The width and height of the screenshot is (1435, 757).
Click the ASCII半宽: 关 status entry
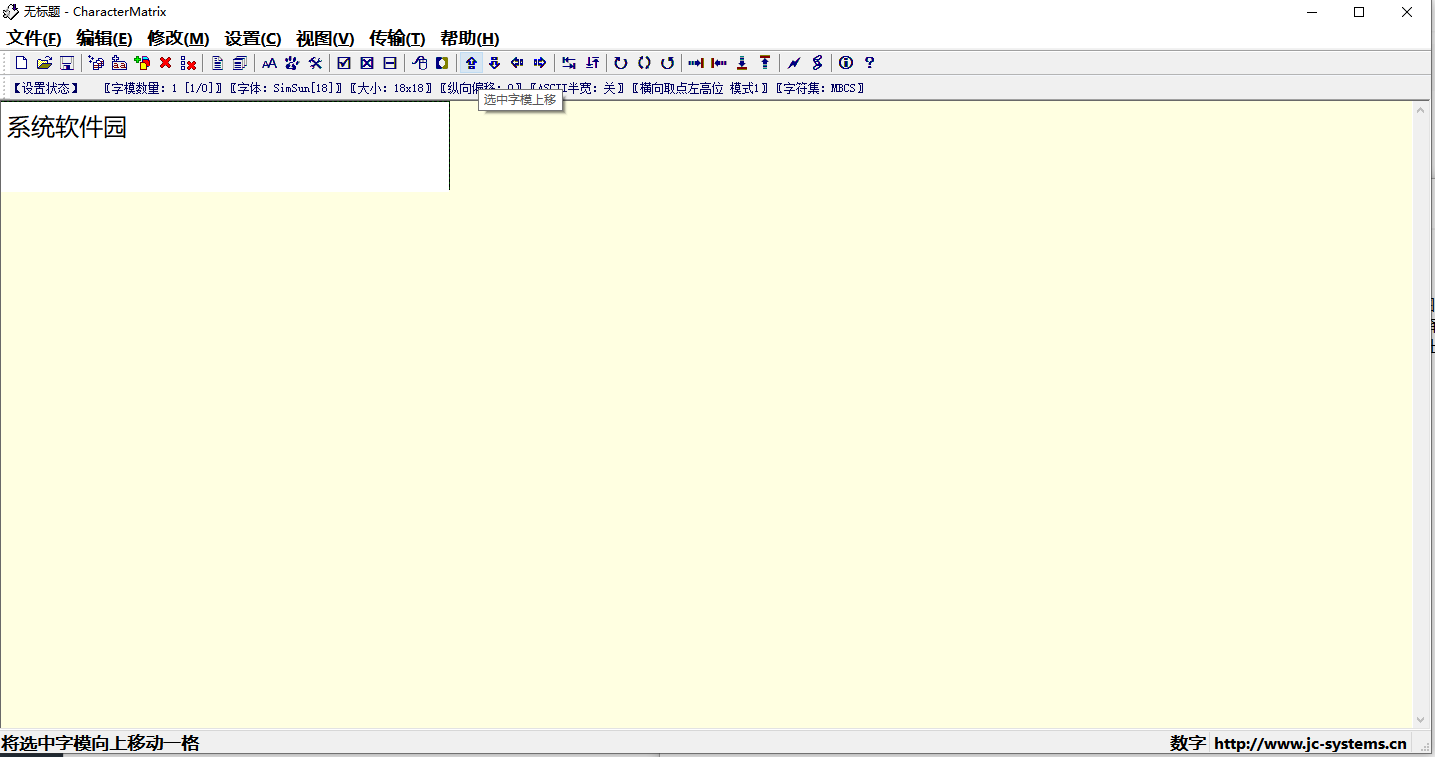click(577, 88)
